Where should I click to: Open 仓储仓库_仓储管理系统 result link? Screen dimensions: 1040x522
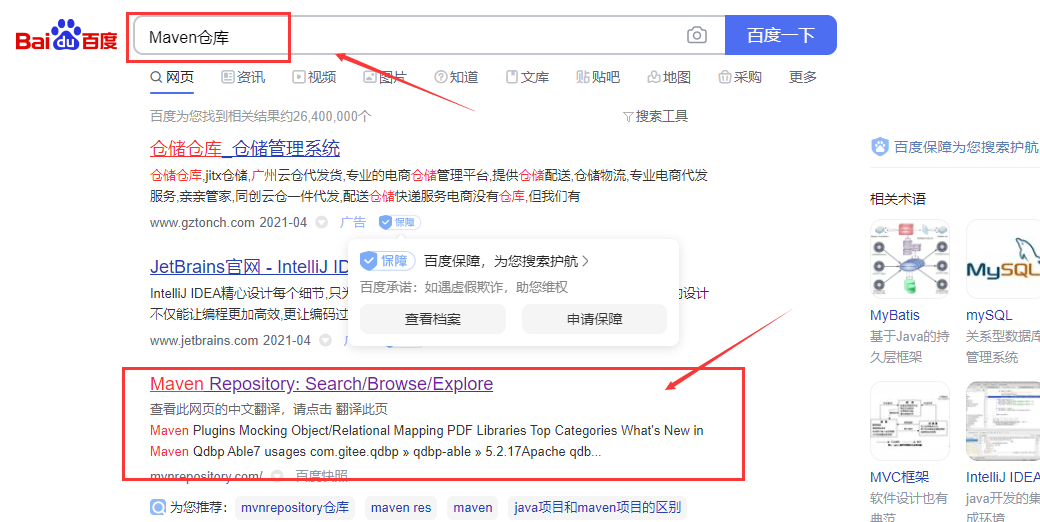tap(245, 148)
